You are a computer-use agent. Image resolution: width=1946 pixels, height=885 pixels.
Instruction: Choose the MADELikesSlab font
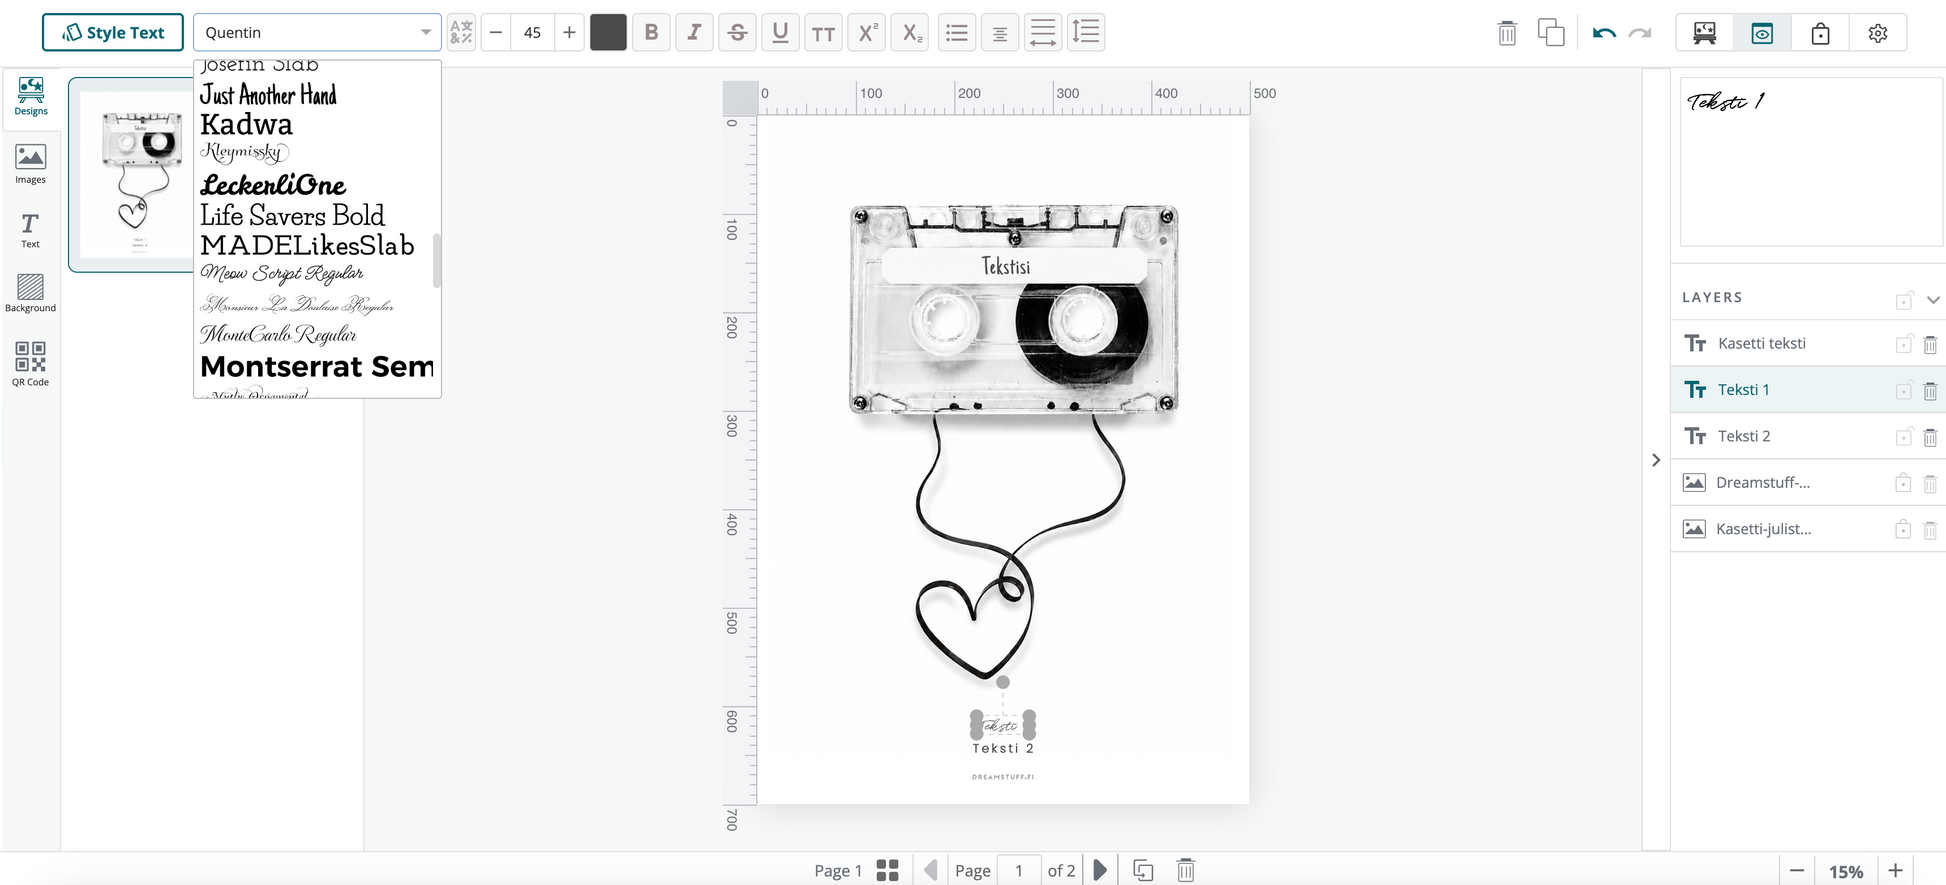tap(307, 245)
